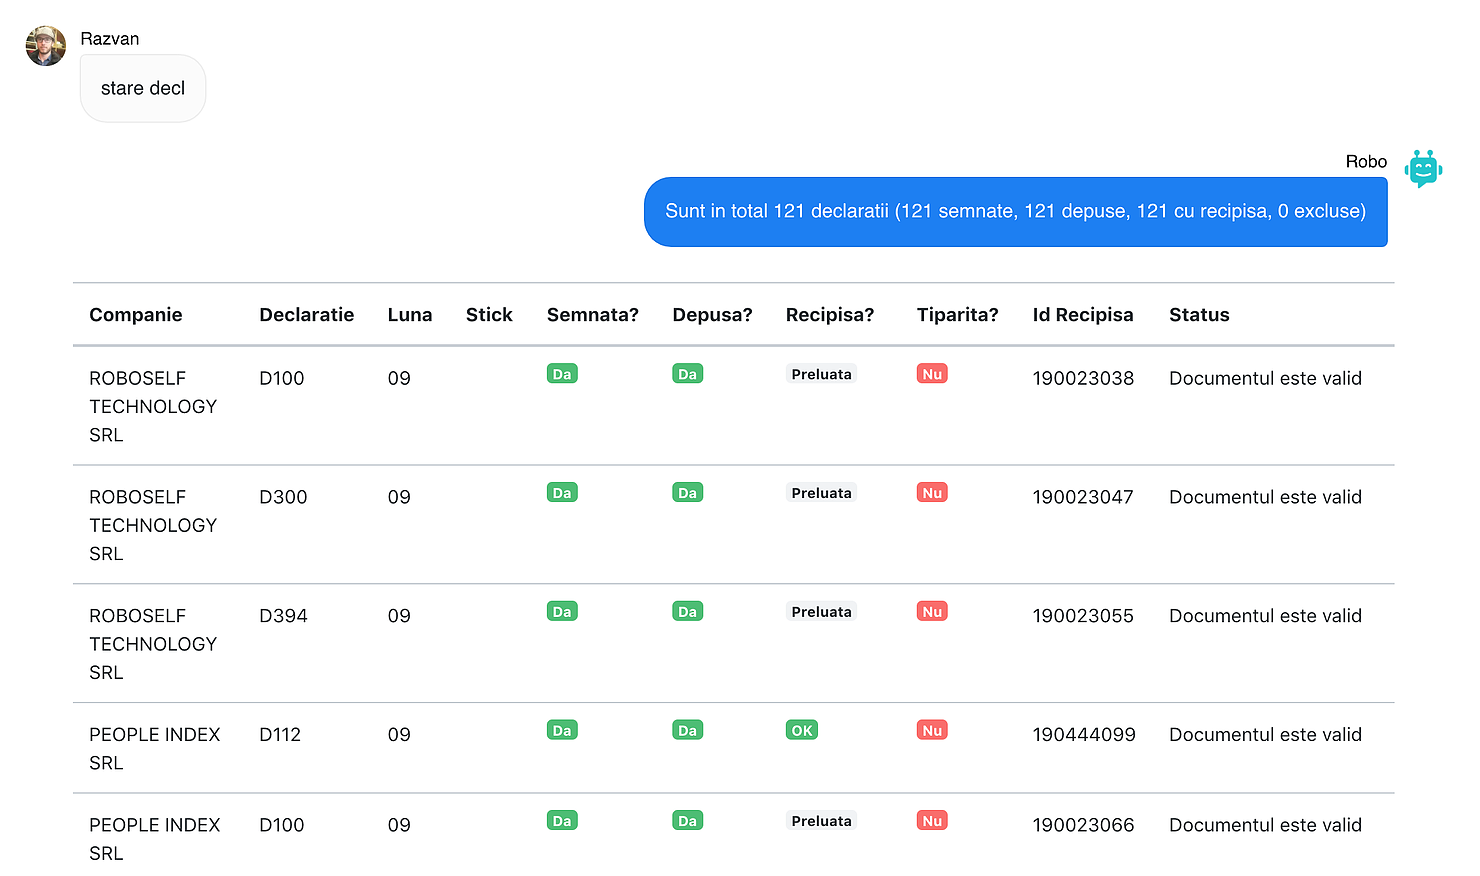Screen dimensions: 1480x876
Task: Click the Semnata? column header
Action: coord(593,315)
